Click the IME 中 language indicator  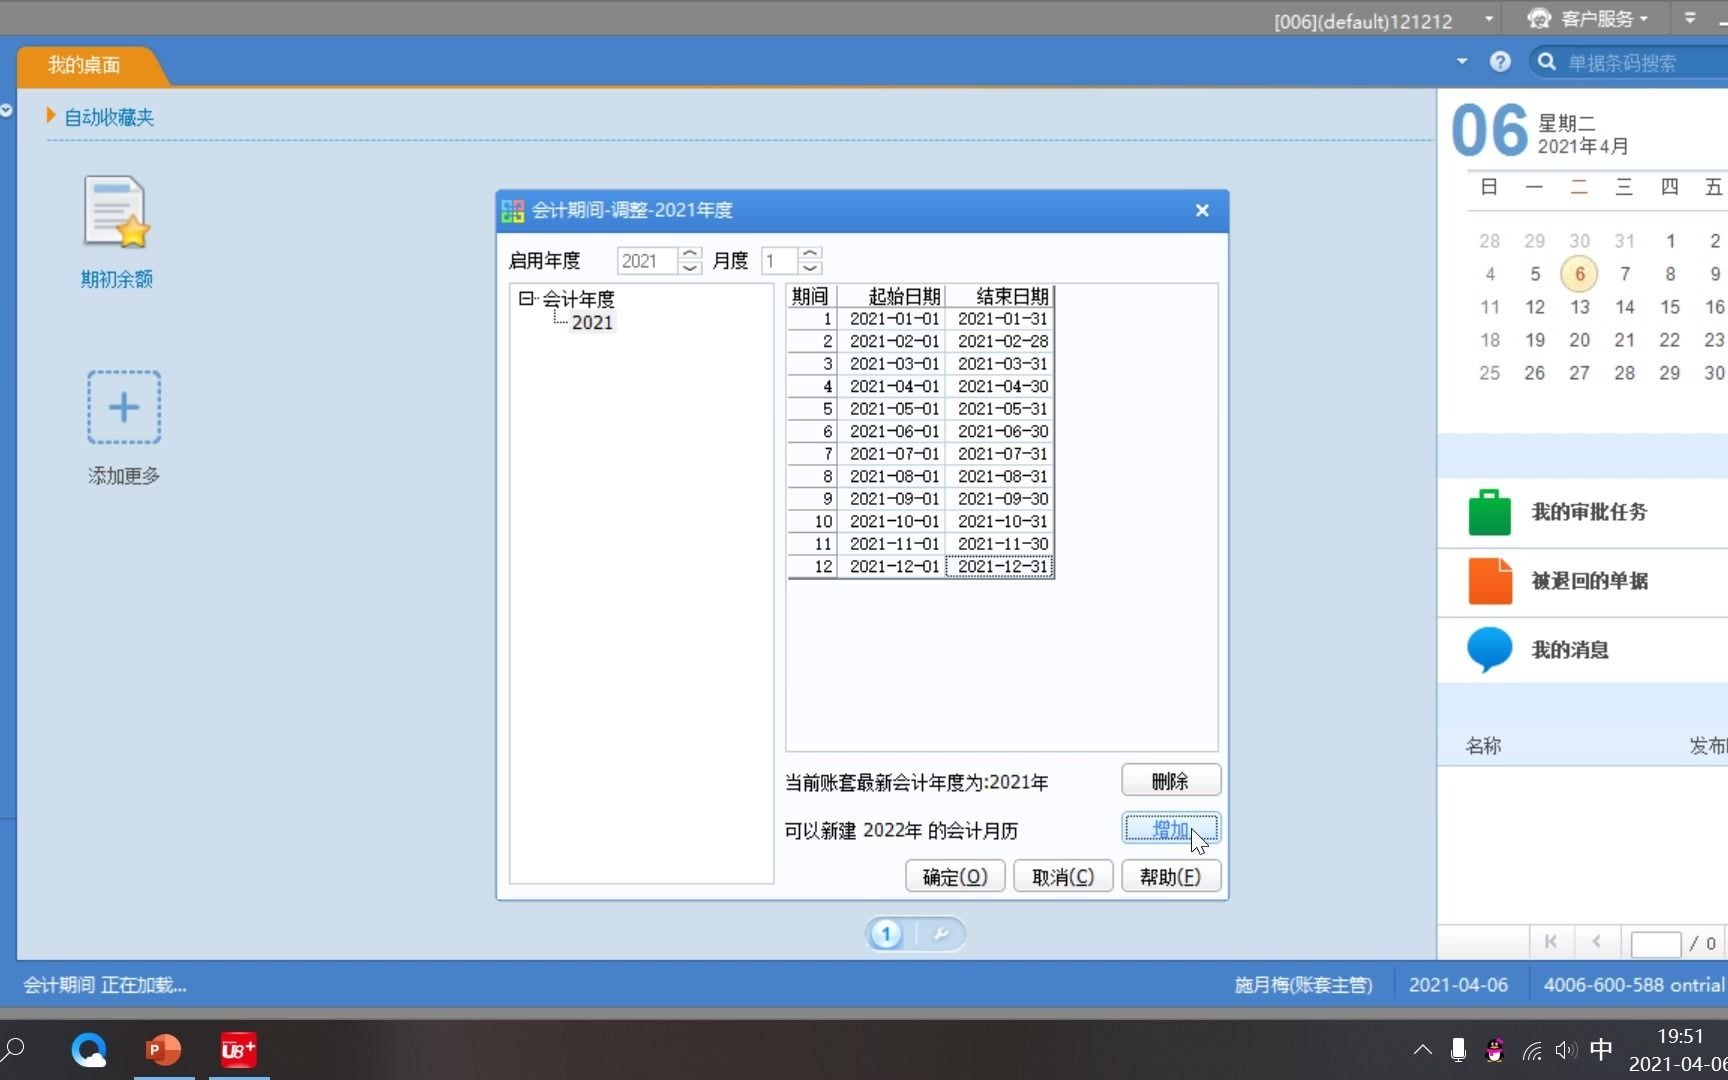click(1601, 1050)
